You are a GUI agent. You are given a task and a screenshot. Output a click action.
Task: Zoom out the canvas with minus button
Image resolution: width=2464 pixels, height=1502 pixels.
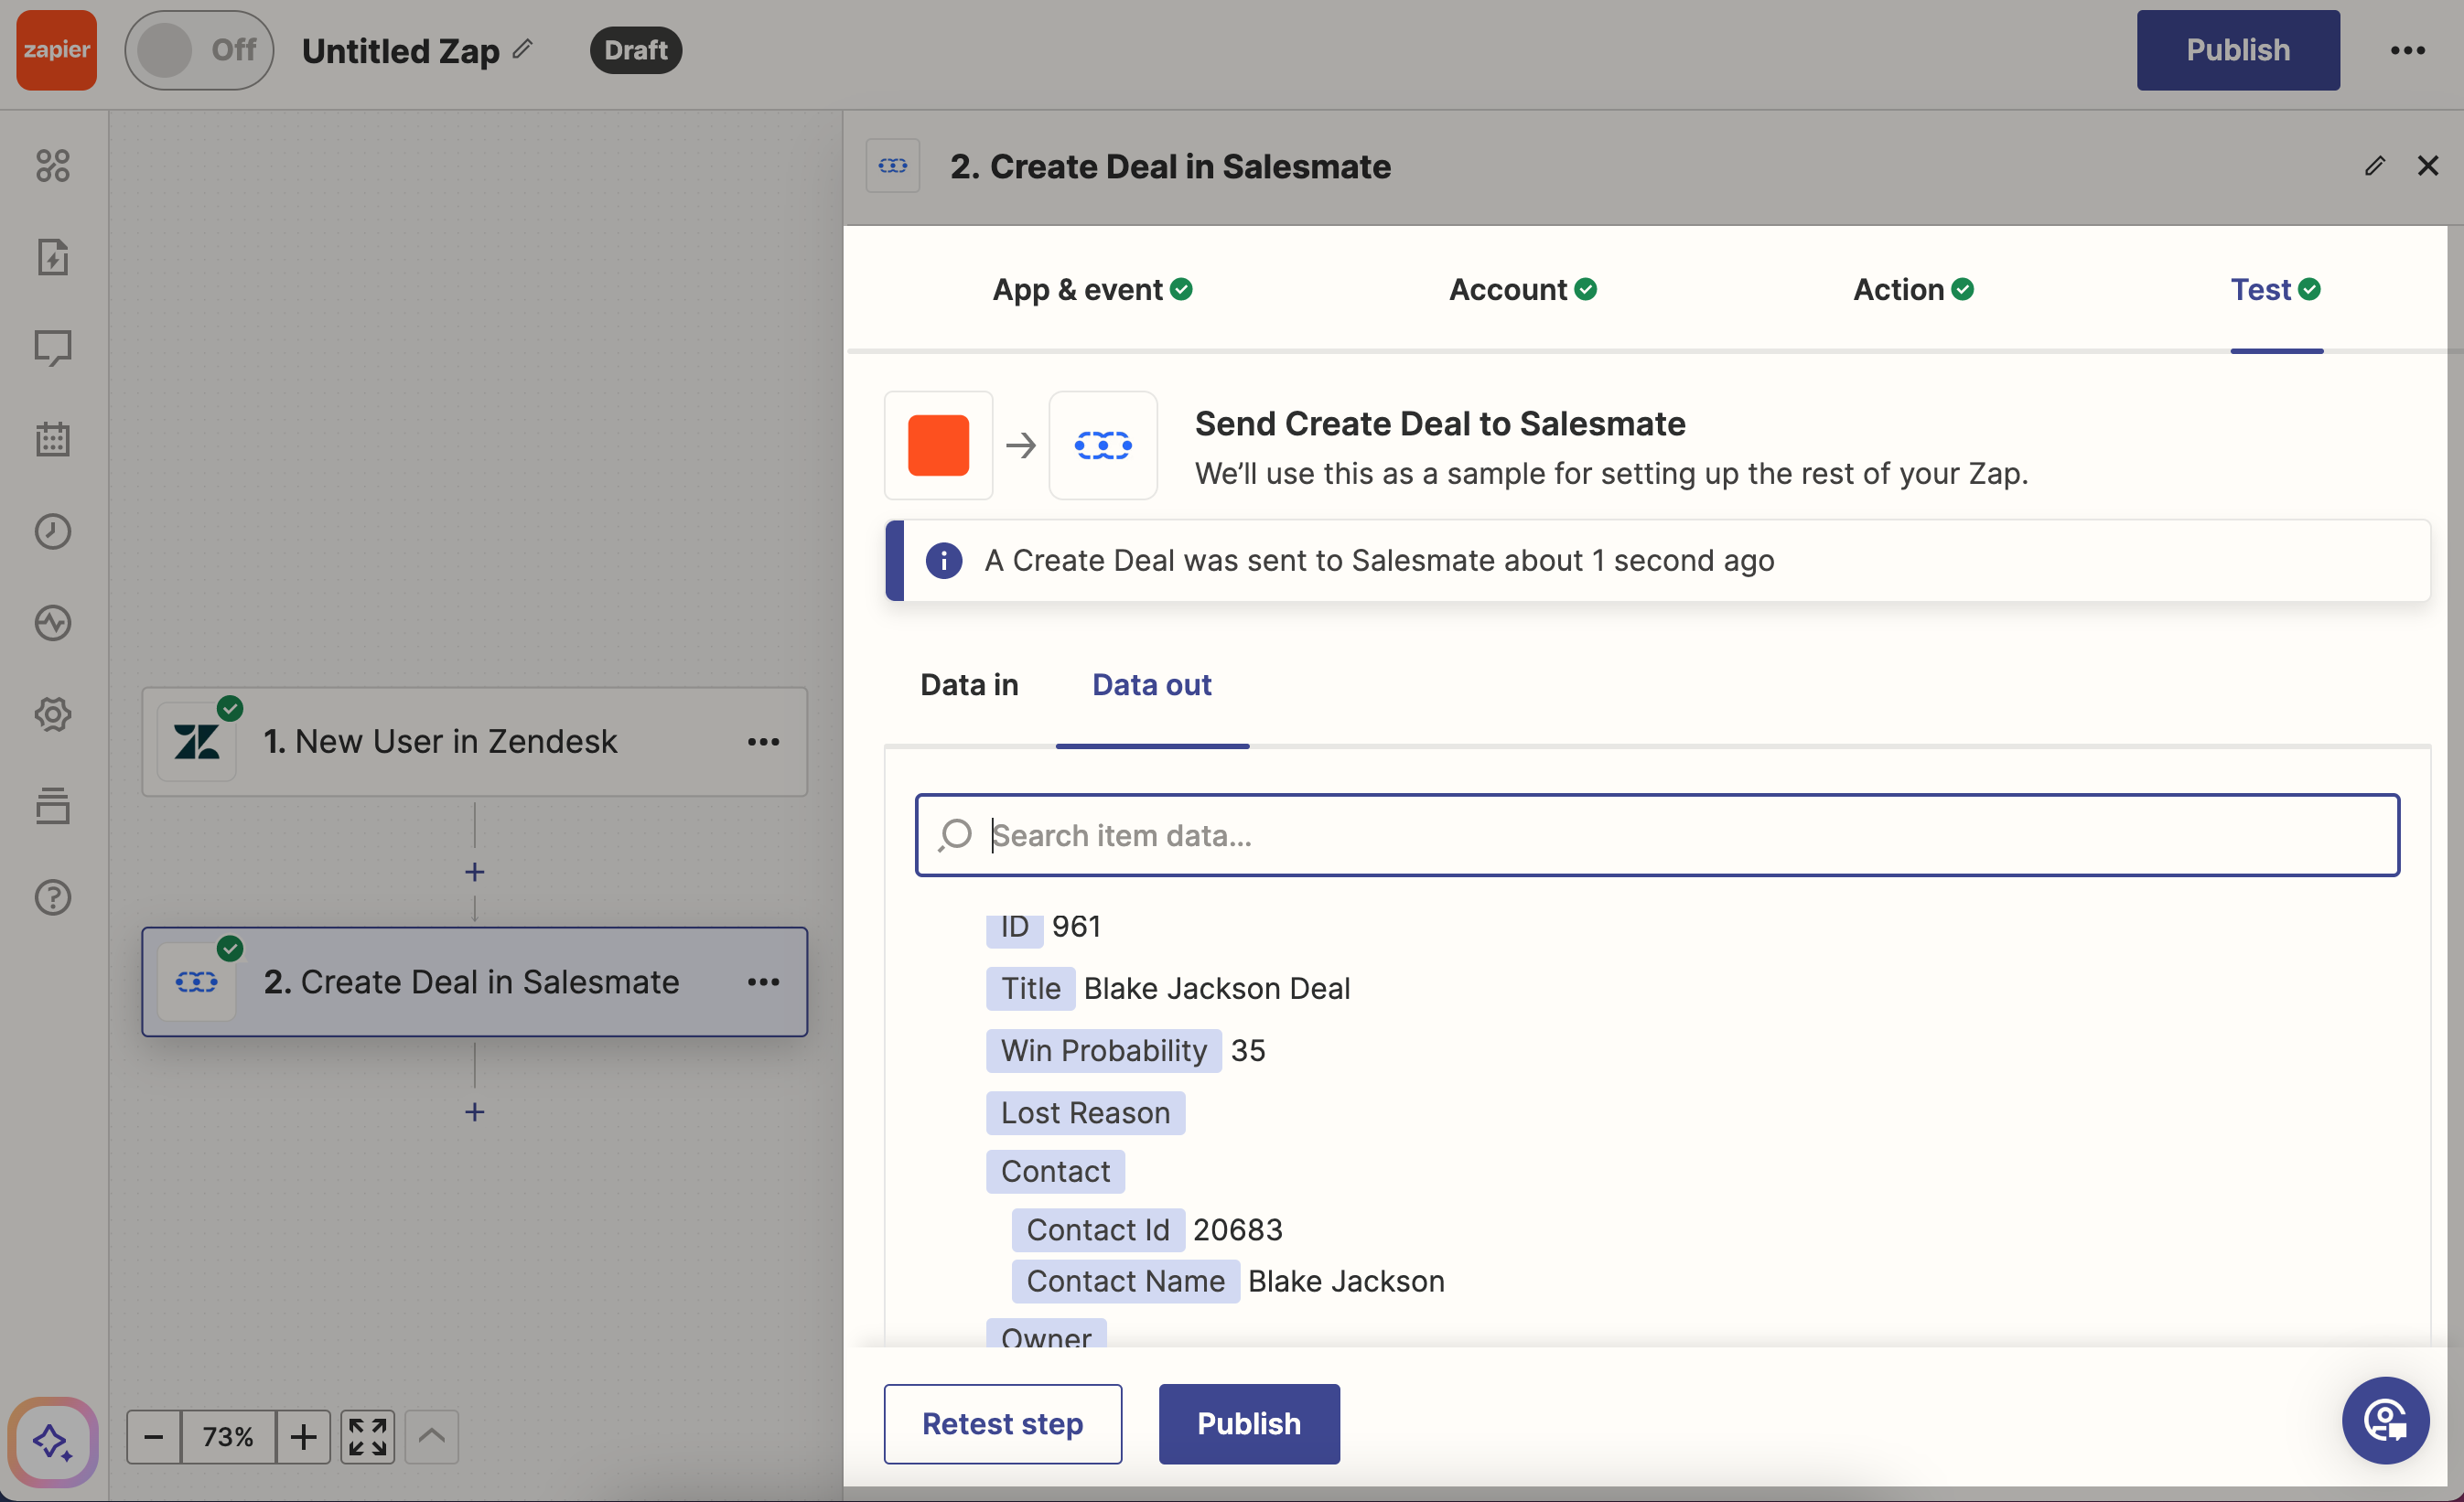154,1437
